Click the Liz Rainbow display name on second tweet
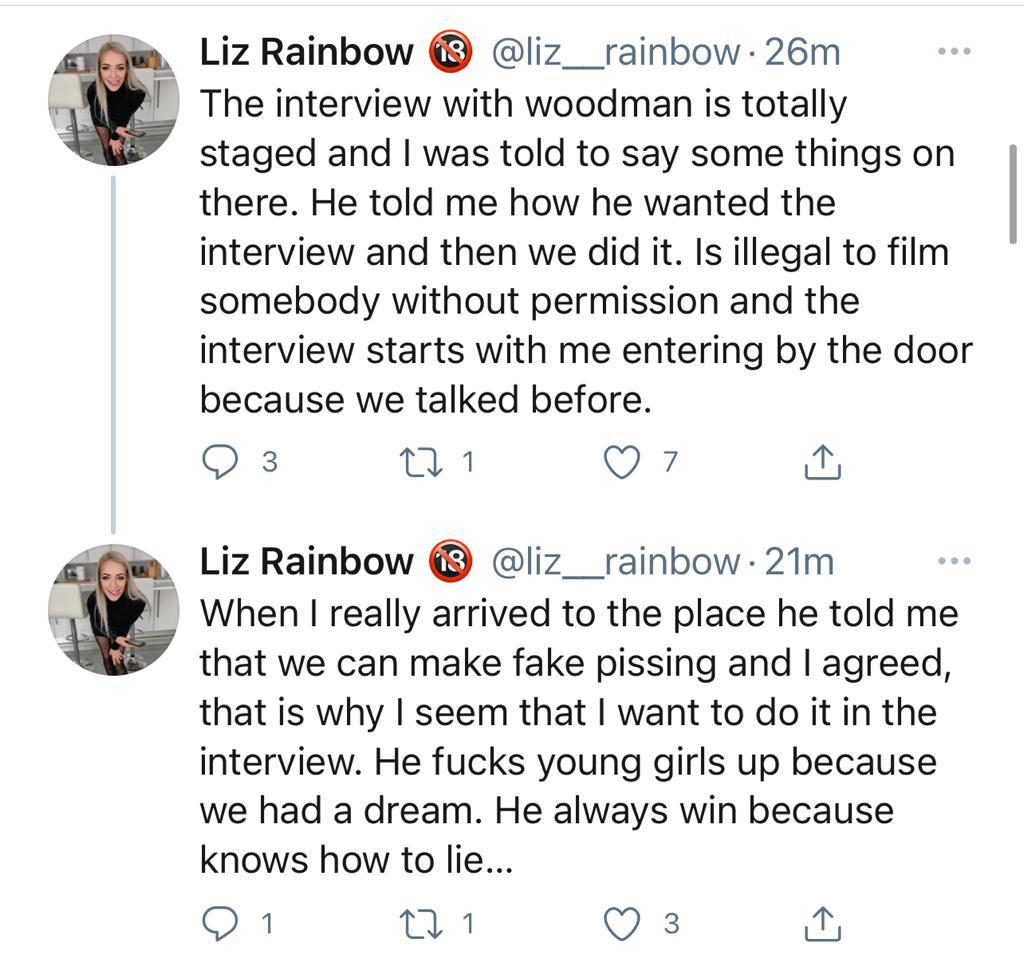The width and height of the screenshot is (1024, 963). (306, 562)
